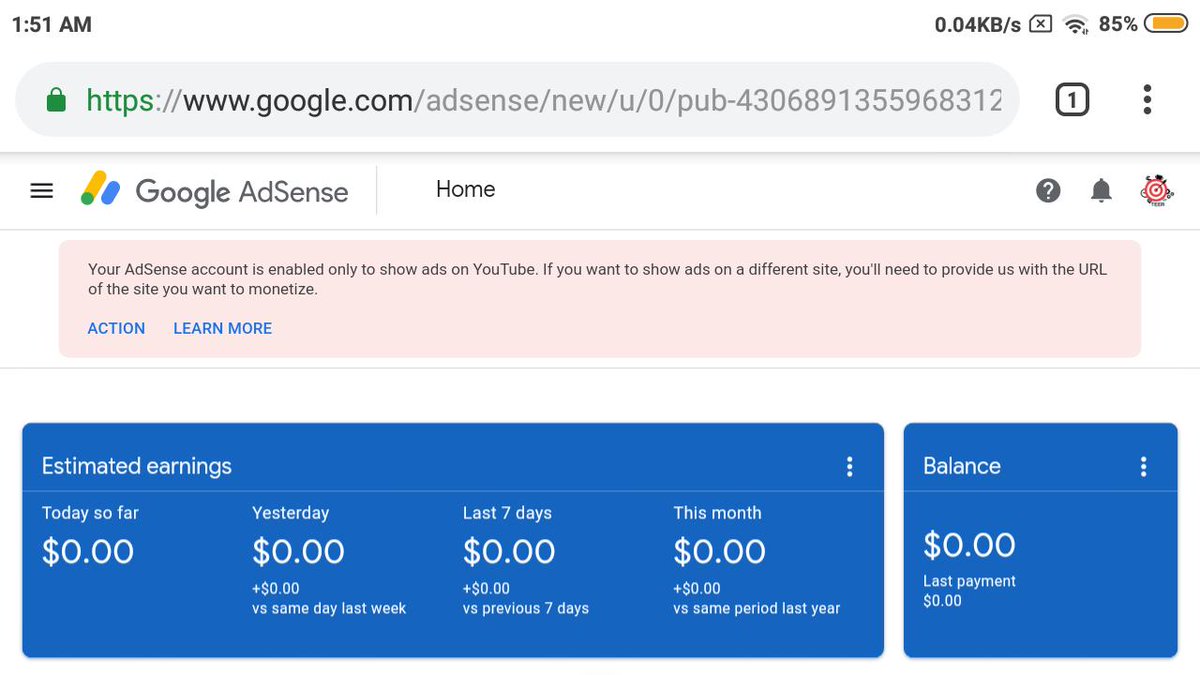Tap 'vs previous 7 days' text
Image resolution: width=1200 pixels, height=675 pixels.
526,608
